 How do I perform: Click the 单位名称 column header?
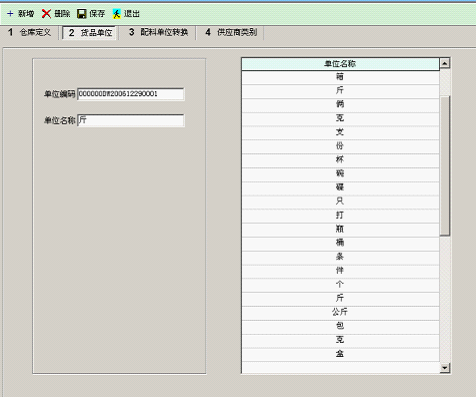click(340, 64)
